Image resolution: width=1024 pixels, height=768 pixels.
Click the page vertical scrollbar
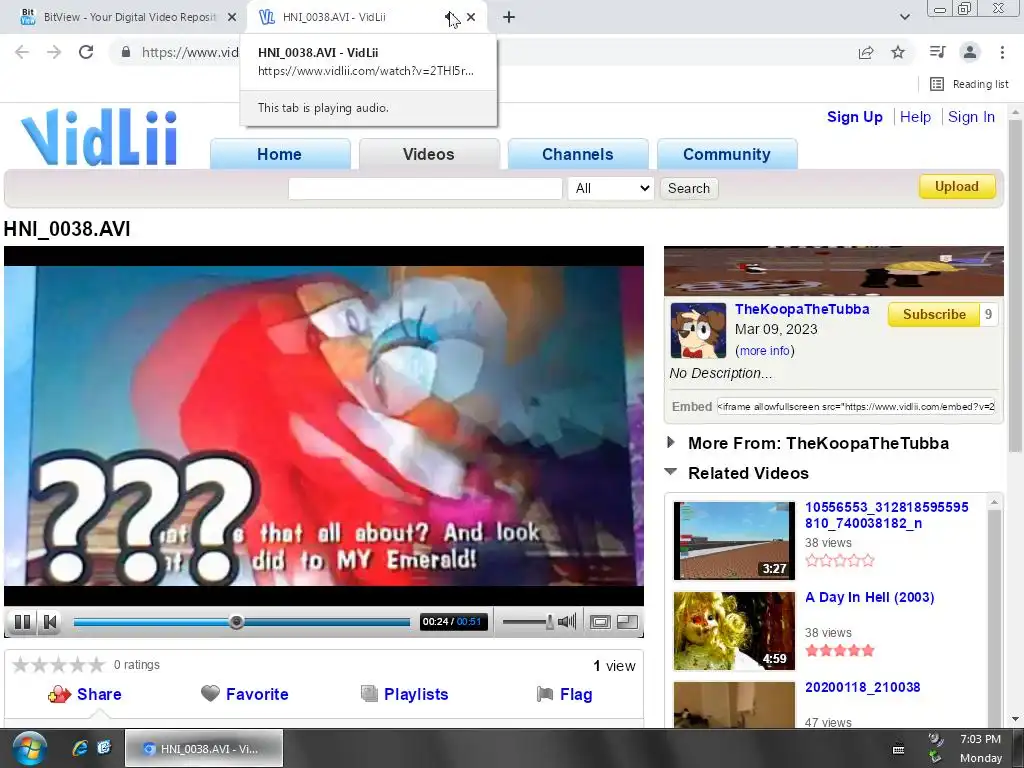tap(1015, 285)
